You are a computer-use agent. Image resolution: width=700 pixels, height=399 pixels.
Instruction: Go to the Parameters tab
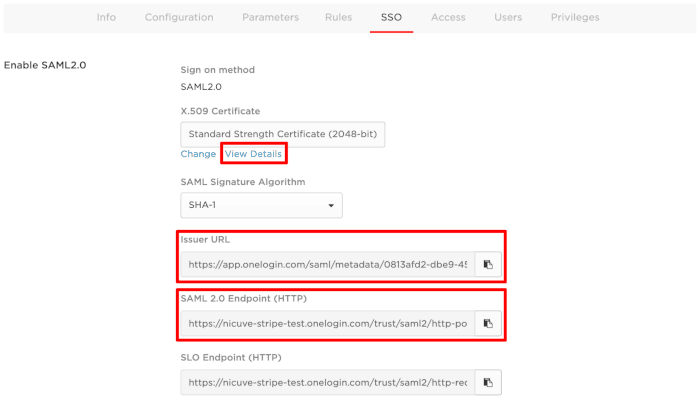tap(271, 17)
